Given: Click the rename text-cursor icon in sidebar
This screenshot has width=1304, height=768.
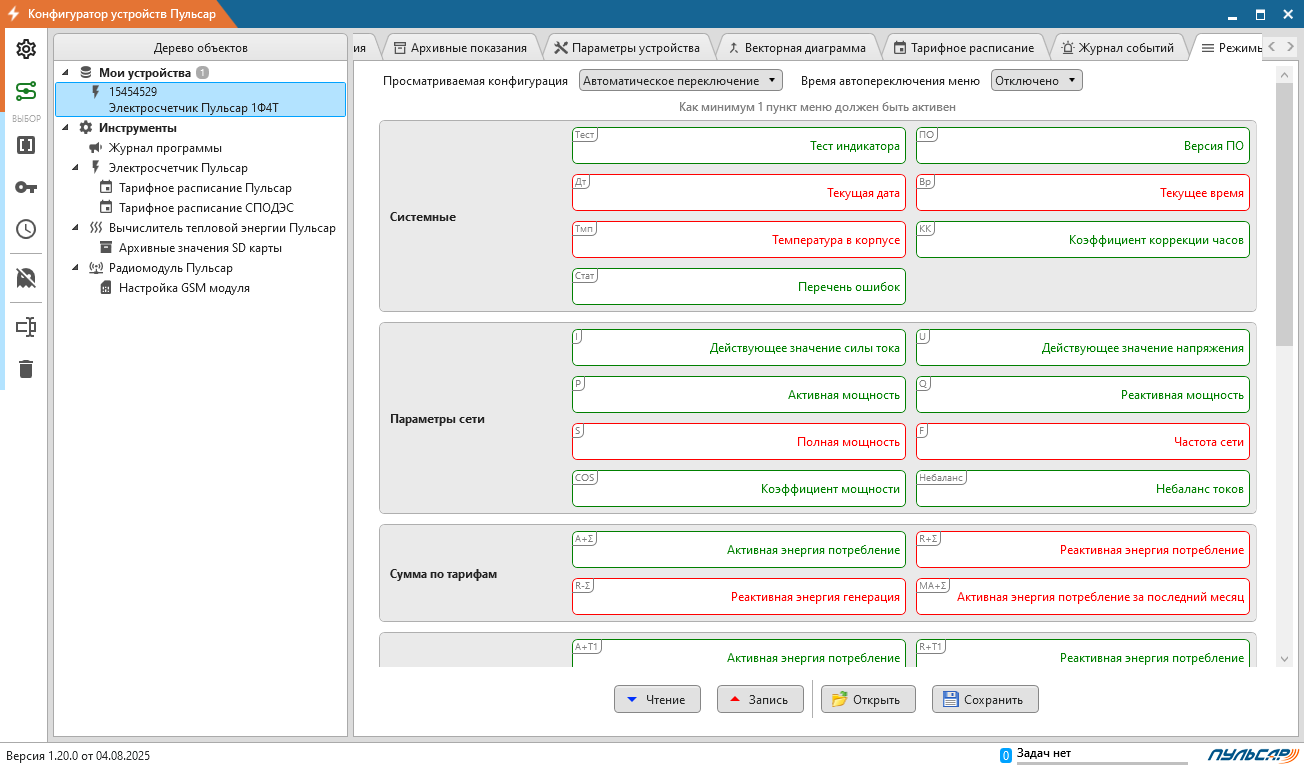Looking at the screenshot, I should [x=26, y=327].
